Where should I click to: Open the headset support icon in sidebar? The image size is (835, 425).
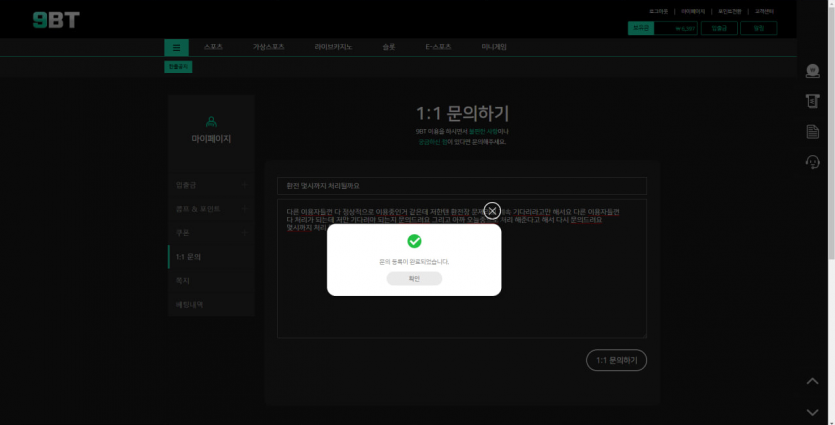813,162
